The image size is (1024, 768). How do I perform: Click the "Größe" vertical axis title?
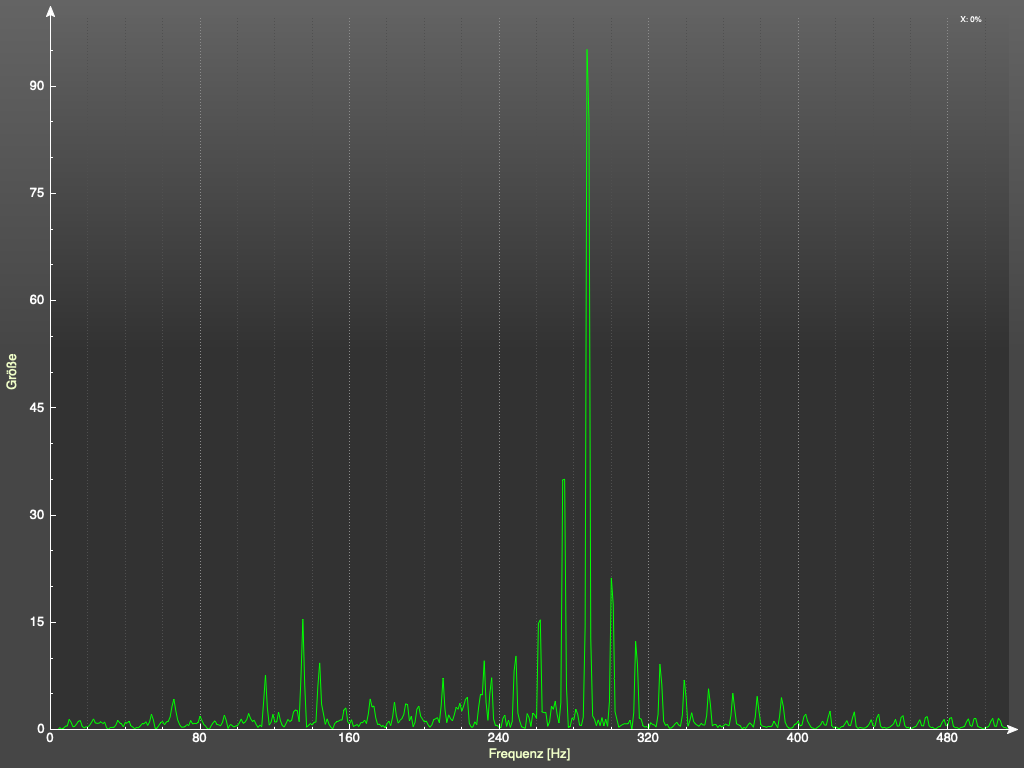point(12,372)
